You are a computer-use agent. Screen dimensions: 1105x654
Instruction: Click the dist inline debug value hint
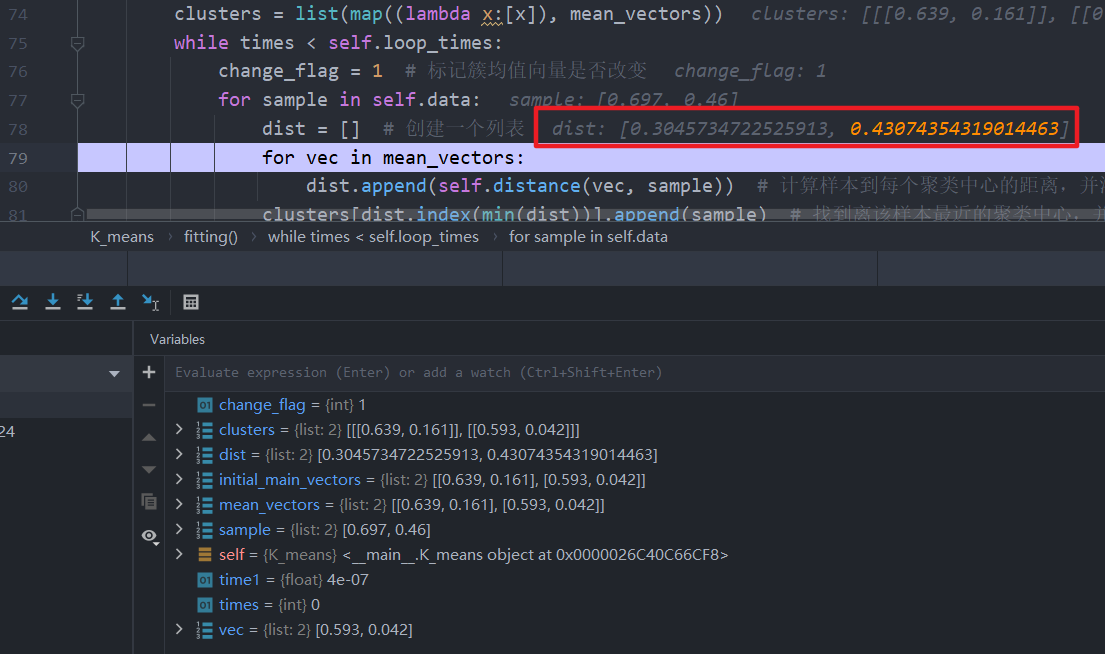coord(810,128)
